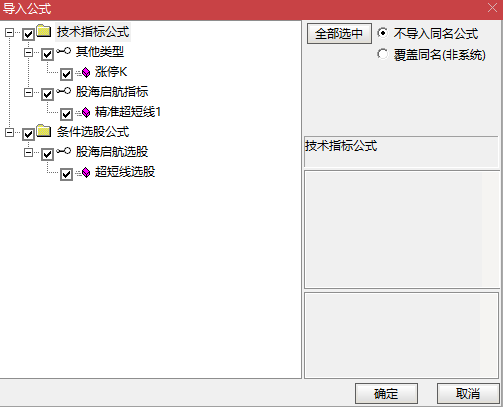Click the magenta cube icon beside 精准超短线1
The height and width of the screenshot is (407, 503).
(86, 113)
